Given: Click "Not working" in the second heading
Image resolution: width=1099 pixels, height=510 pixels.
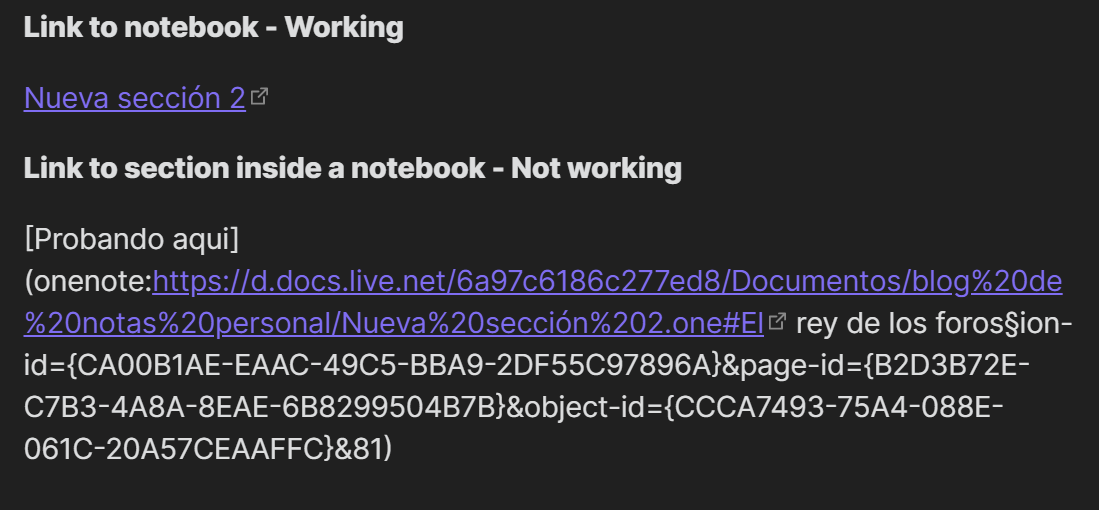Looking at the screenshot, I should coord(596,168).
